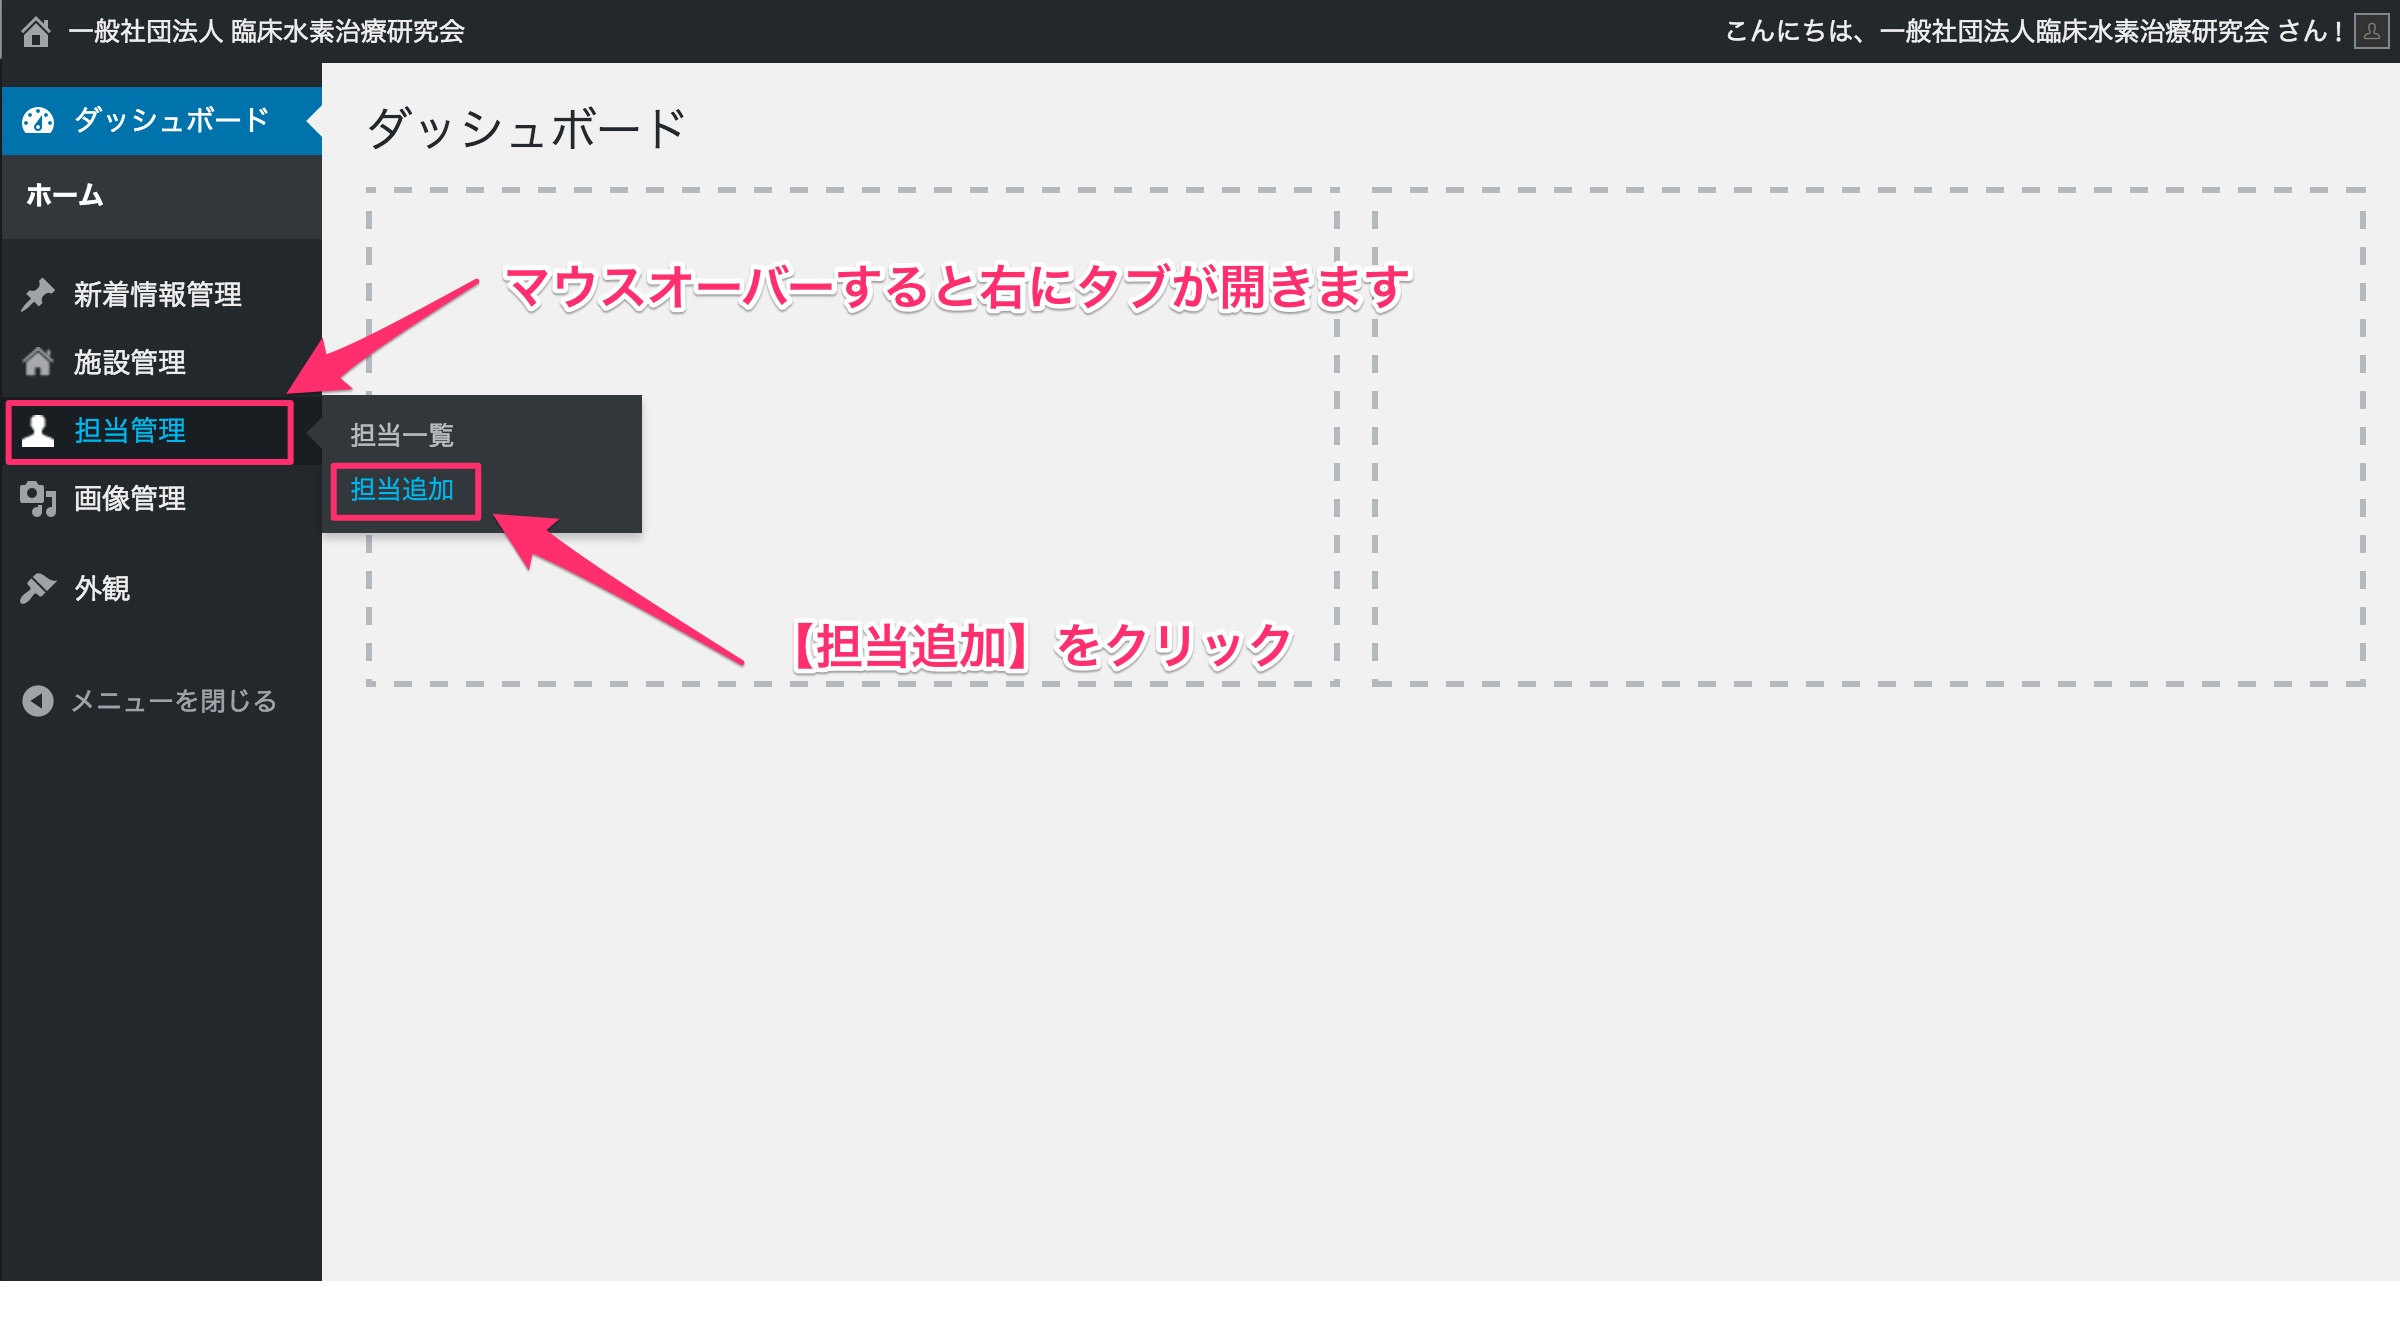The height and width of the screenshot is (1322, 2400).
Task: Open 画像管理 menu
Action: [x=129, y=498]
